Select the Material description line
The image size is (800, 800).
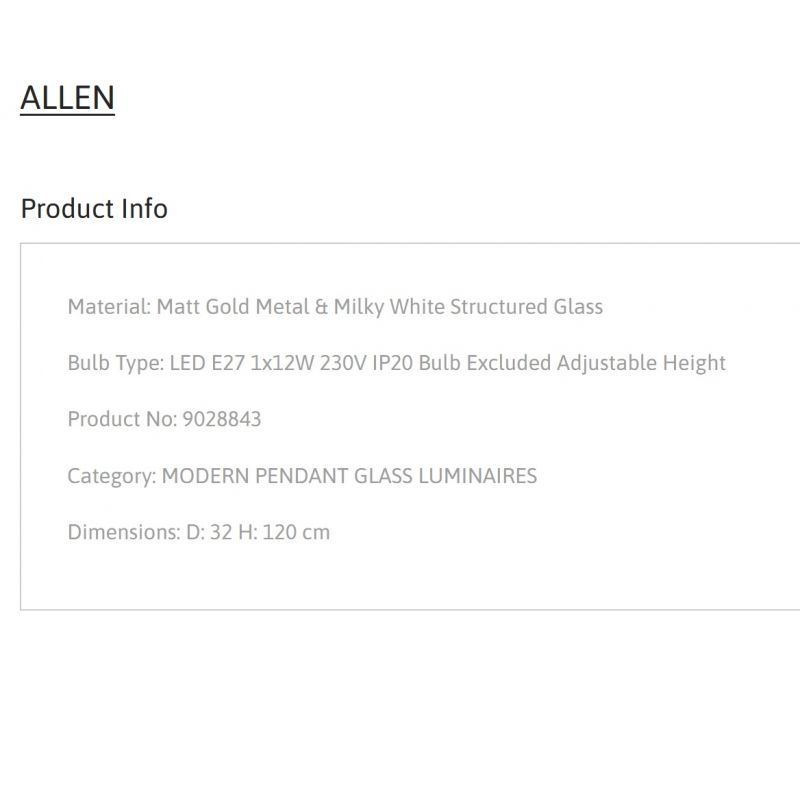335,307
